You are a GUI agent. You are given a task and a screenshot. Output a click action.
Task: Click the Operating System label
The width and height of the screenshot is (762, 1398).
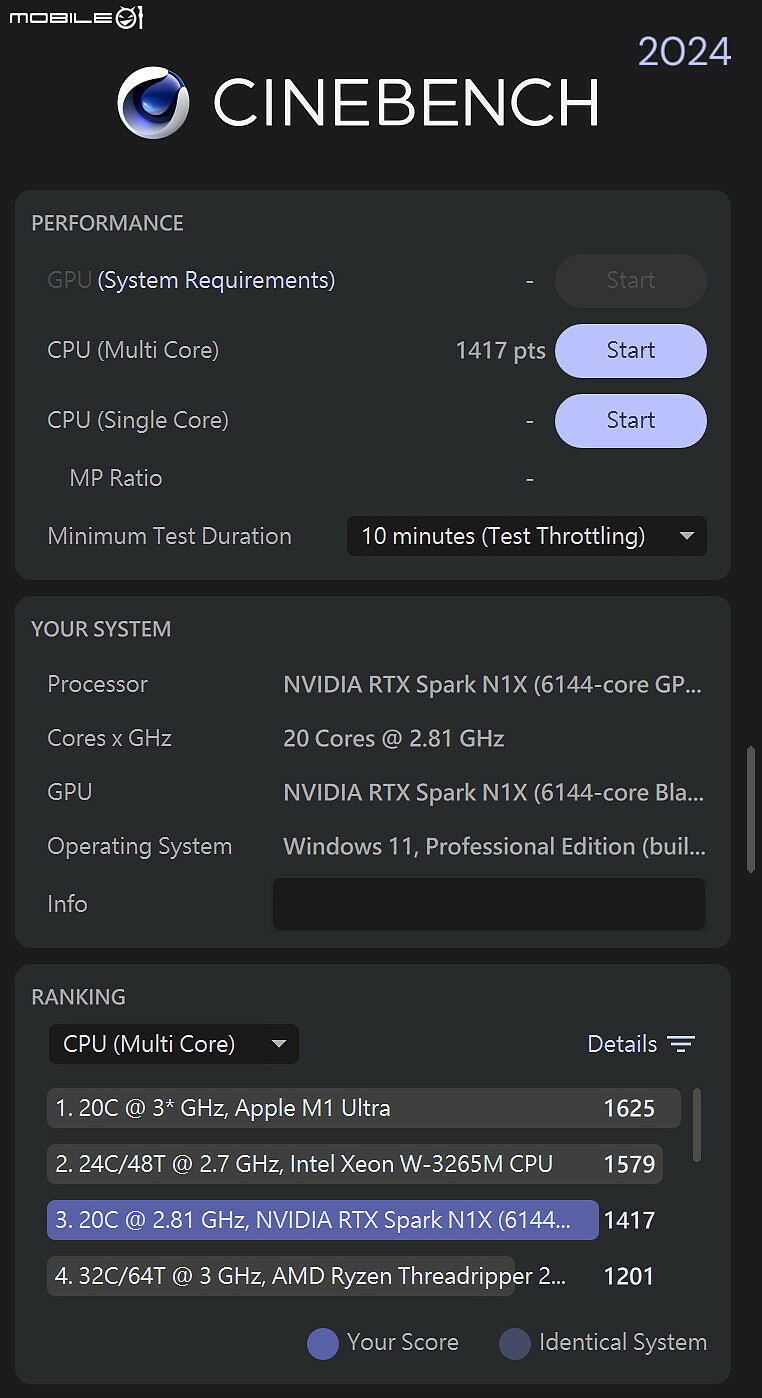[x=140, y=847]
